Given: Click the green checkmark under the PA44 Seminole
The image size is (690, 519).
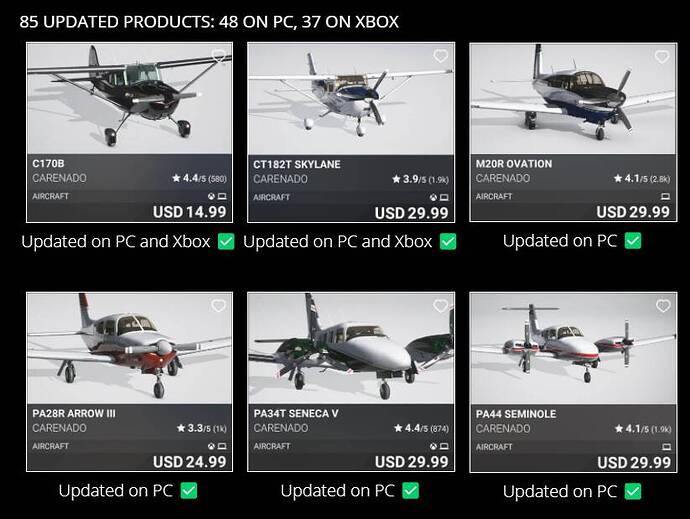Looking at the screenshot, I should pos(633,491).
